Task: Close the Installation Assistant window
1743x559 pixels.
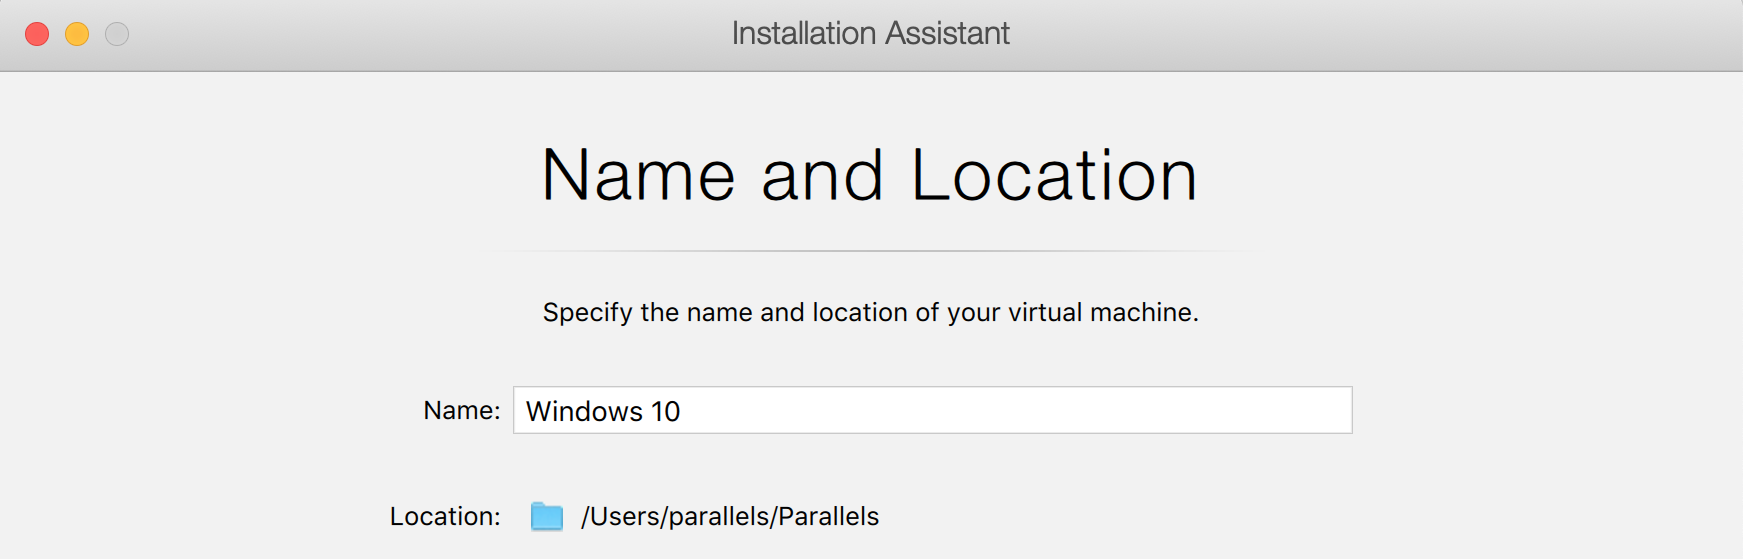Action: pos(37,34)
